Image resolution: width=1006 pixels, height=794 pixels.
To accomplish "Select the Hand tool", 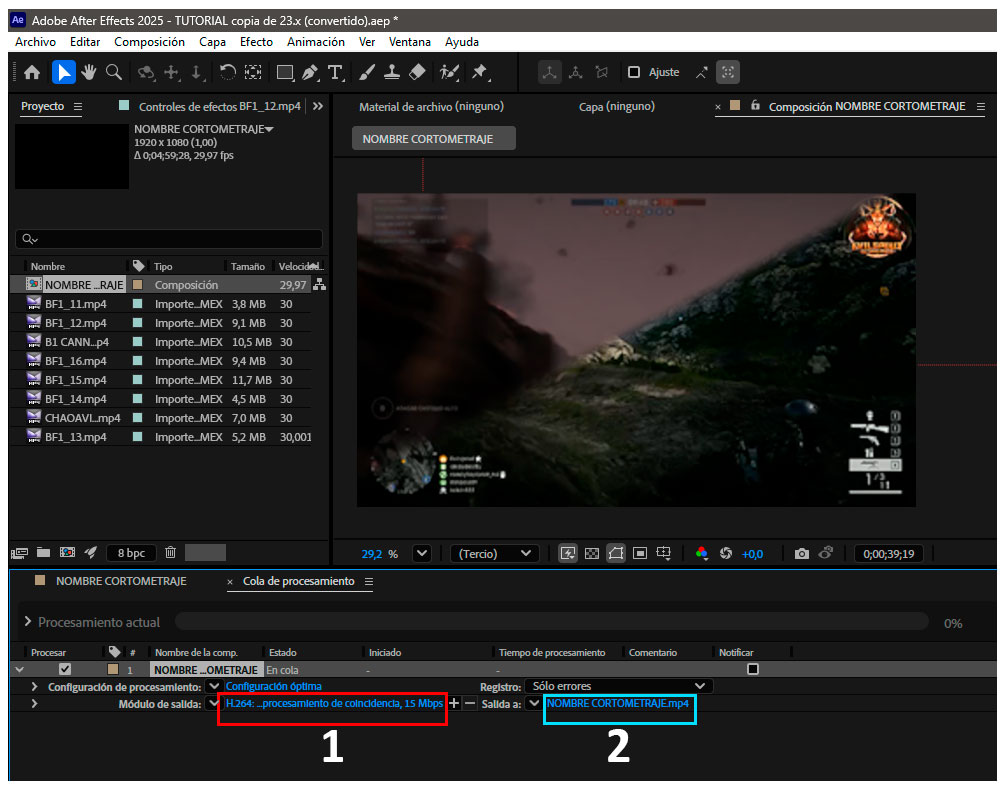I will pyautogui.click(x=89, y=72).
